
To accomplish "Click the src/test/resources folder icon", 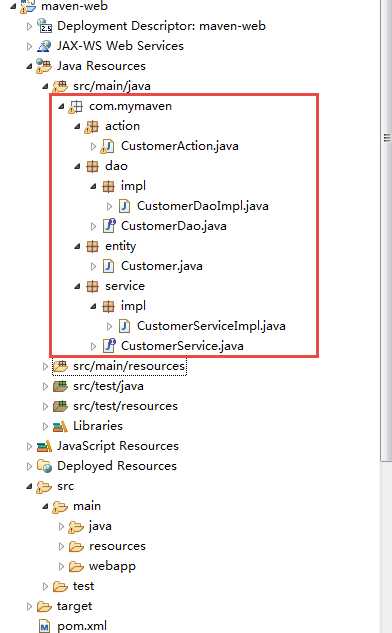I will tap(60, 406).
